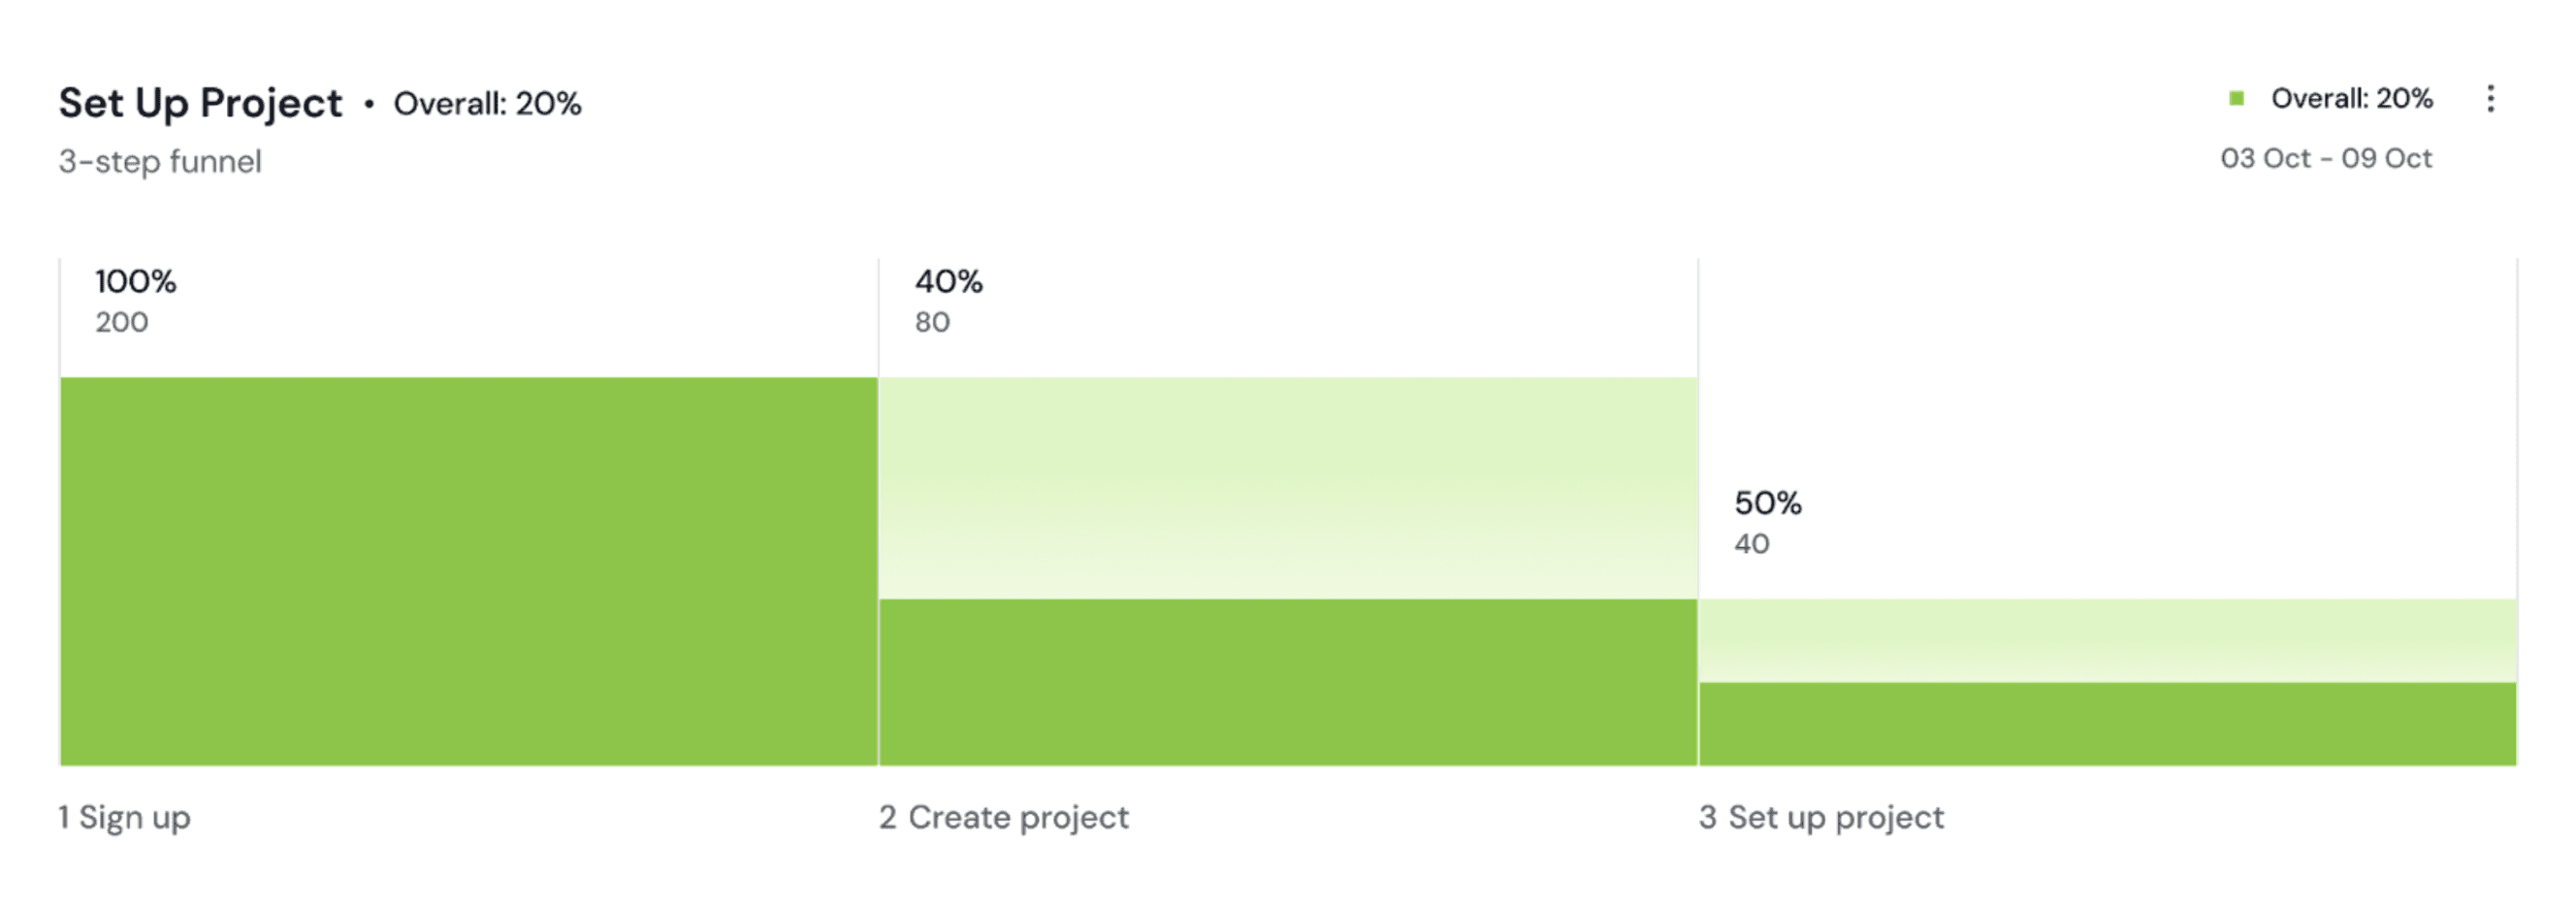Screen dimensions: 2576x910
Task: Click the 3 Set up project label
Action: (1821, 818)
